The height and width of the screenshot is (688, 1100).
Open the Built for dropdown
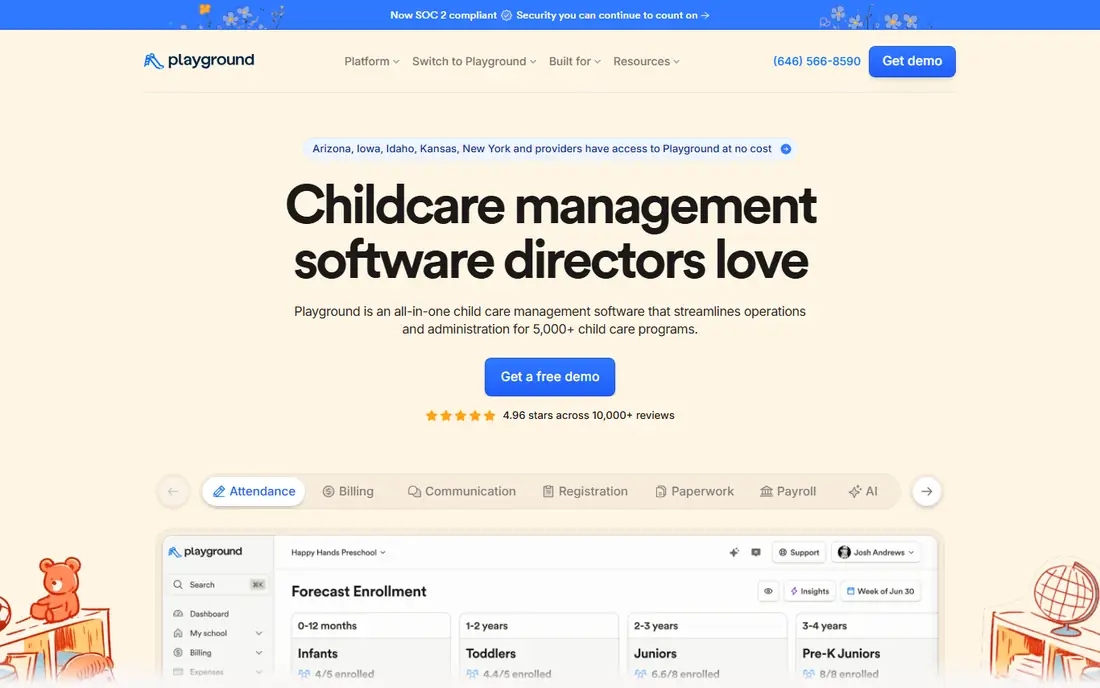coord(575,62)
